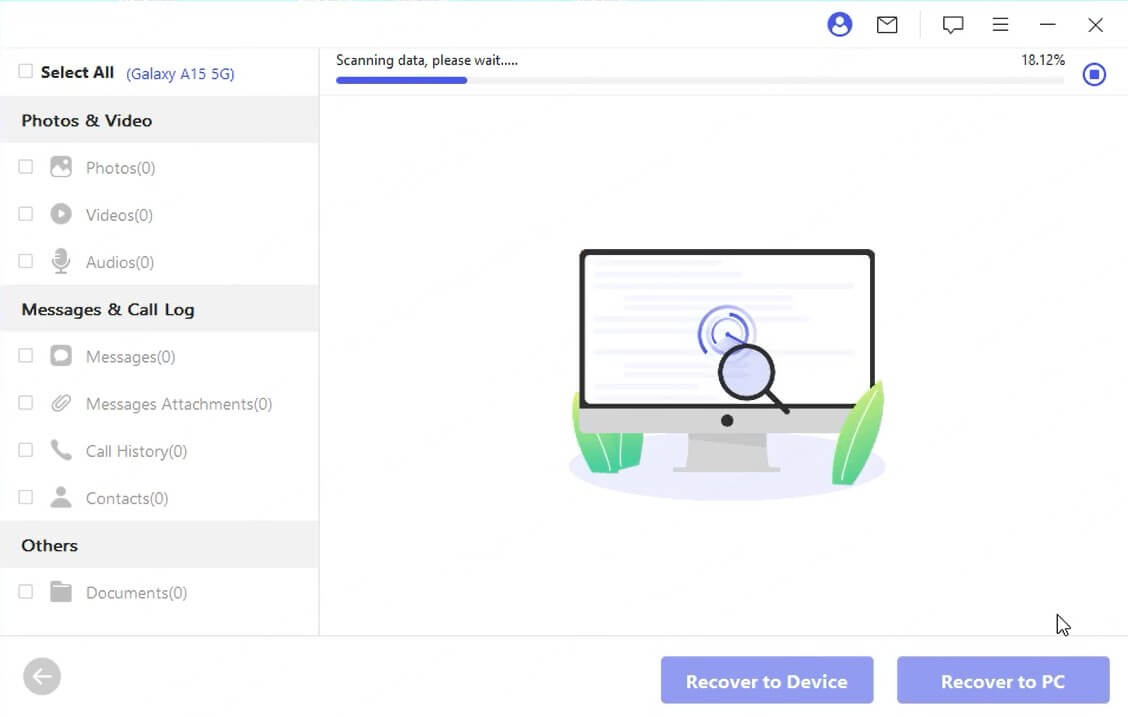Image resolution: width=1128 pixels, height=717 pixels.
Task: Check the Documents(0) checkbox
Action: coord(23,592)
